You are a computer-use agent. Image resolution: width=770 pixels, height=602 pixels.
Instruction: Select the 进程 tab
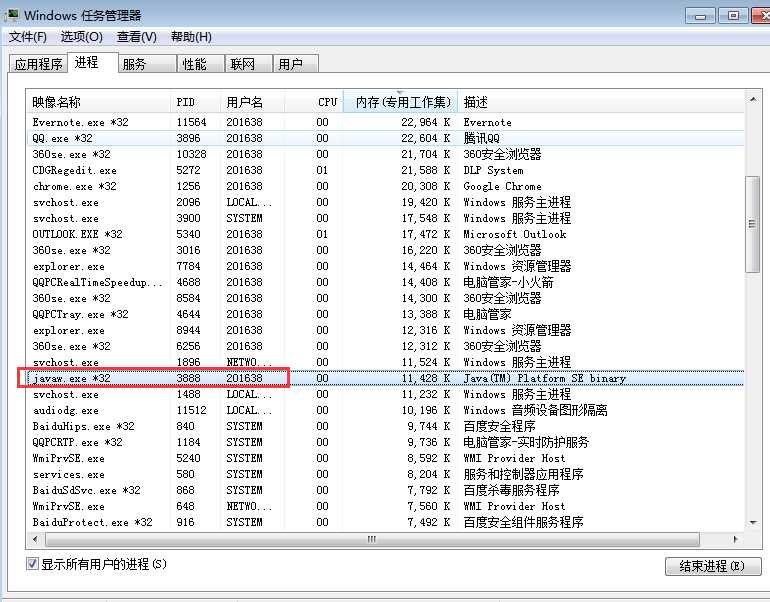click(x=92, y=62)
